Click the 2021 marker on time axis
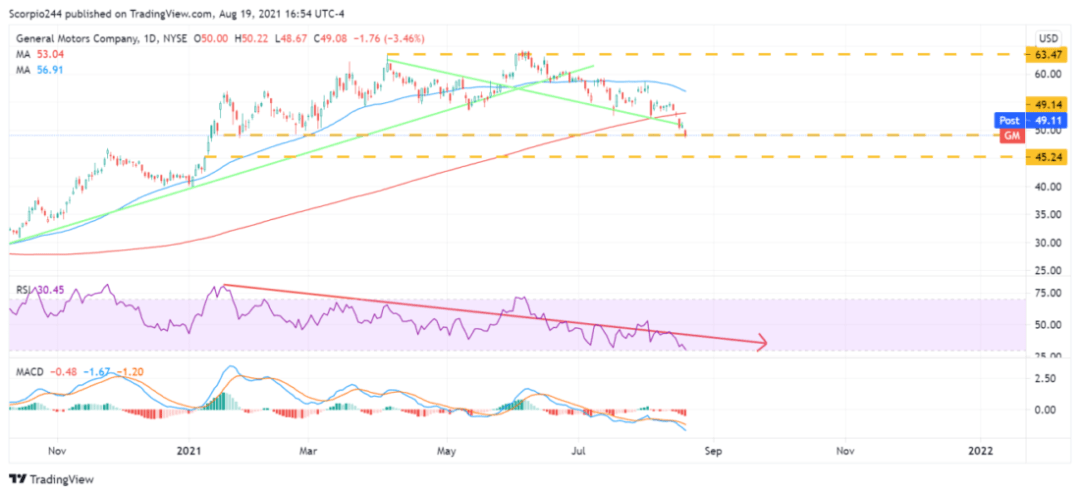 click(x=188, y=451)
